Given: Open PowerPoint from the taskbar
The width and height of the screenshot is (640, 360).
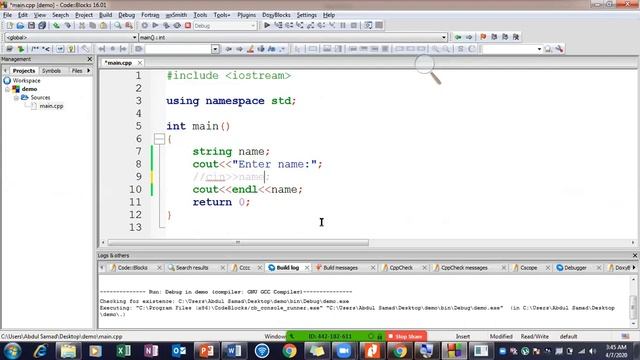Looking at the screenshot, I should pos(206,351).
